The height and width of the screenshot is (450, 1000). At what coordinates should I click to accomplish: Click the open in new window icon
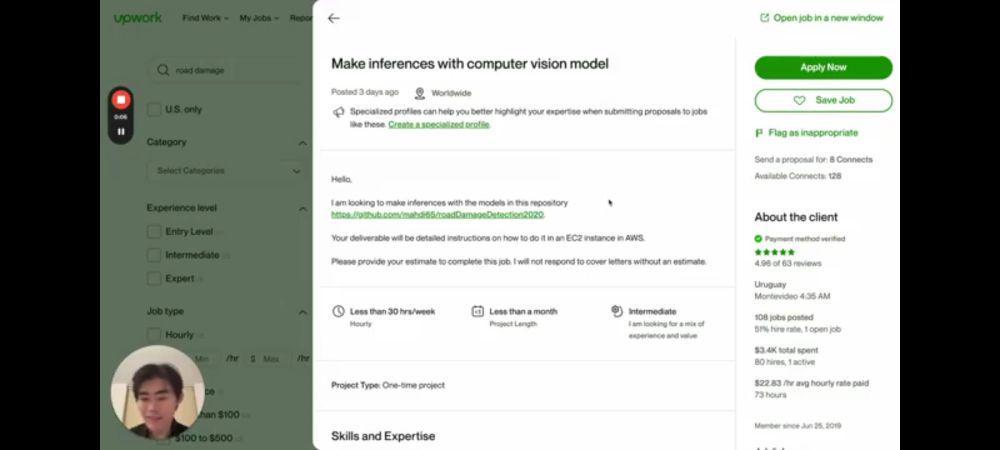(765, 18)
